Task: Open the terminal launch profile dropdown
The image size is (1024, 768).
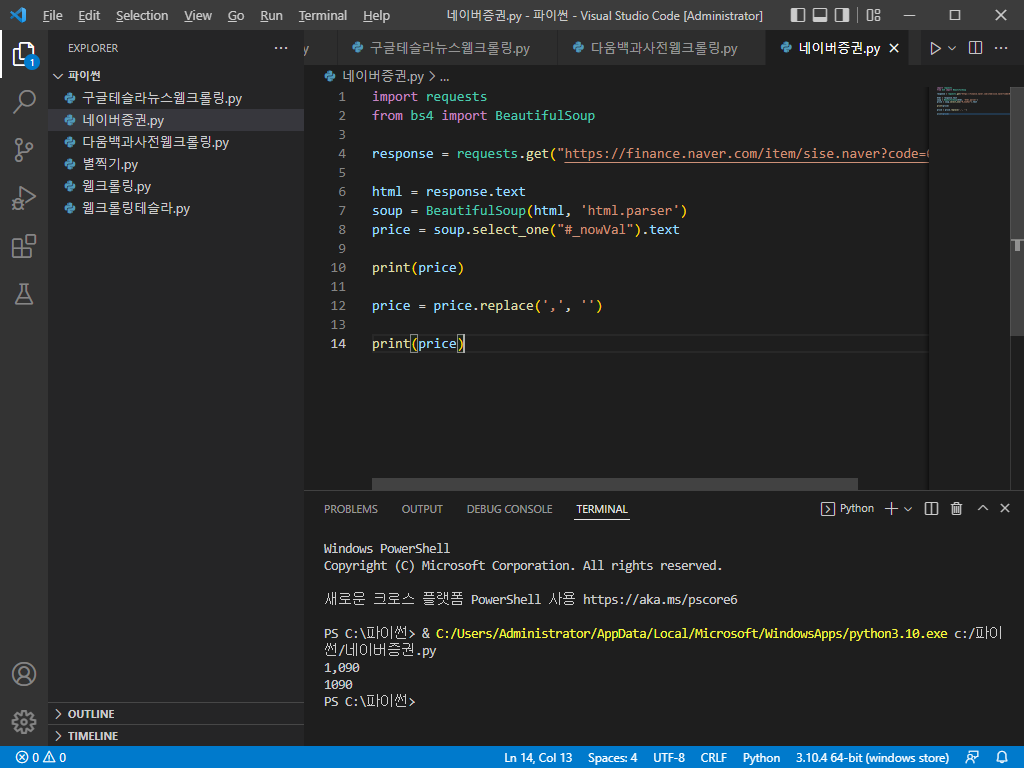Action: coord(908,509)
